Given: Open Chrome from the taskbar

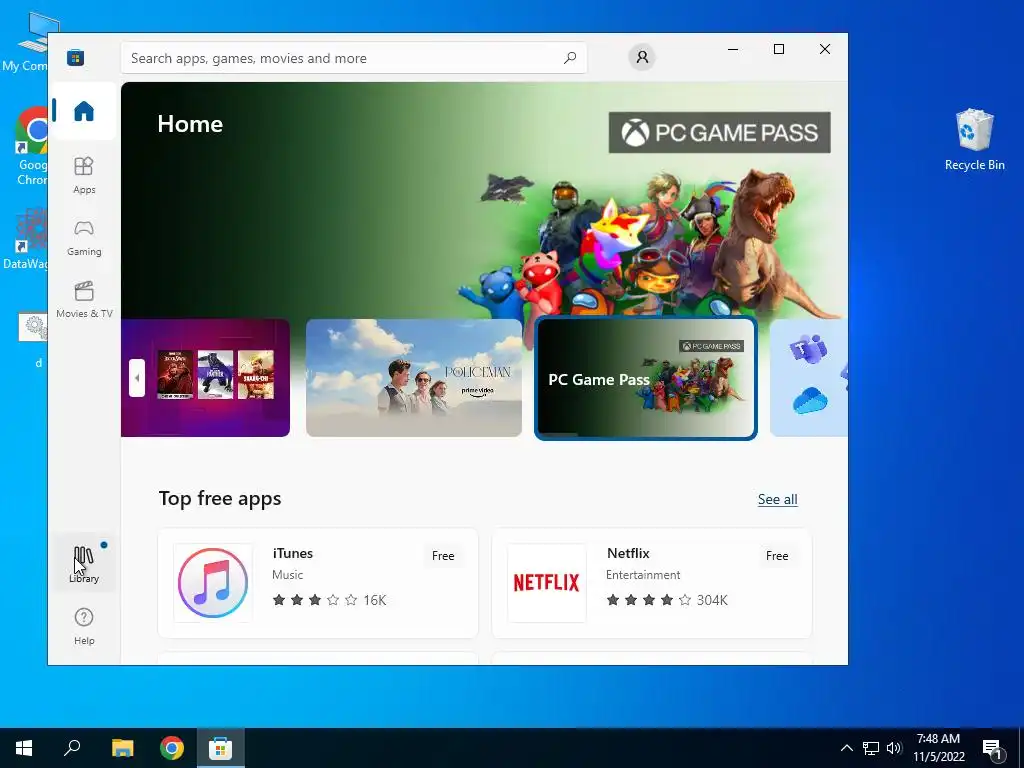Looking at the screenshot, I should pyautogui.click(x=172, y=748).
